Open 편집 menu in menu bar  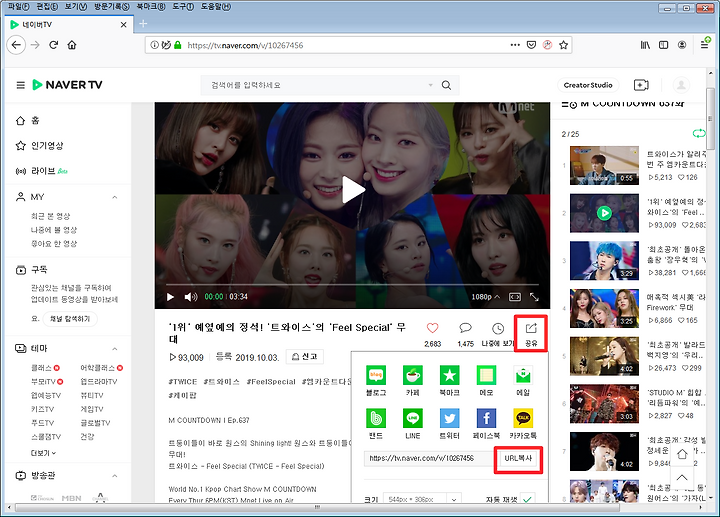pyautogui.click(x=47, y=6)
